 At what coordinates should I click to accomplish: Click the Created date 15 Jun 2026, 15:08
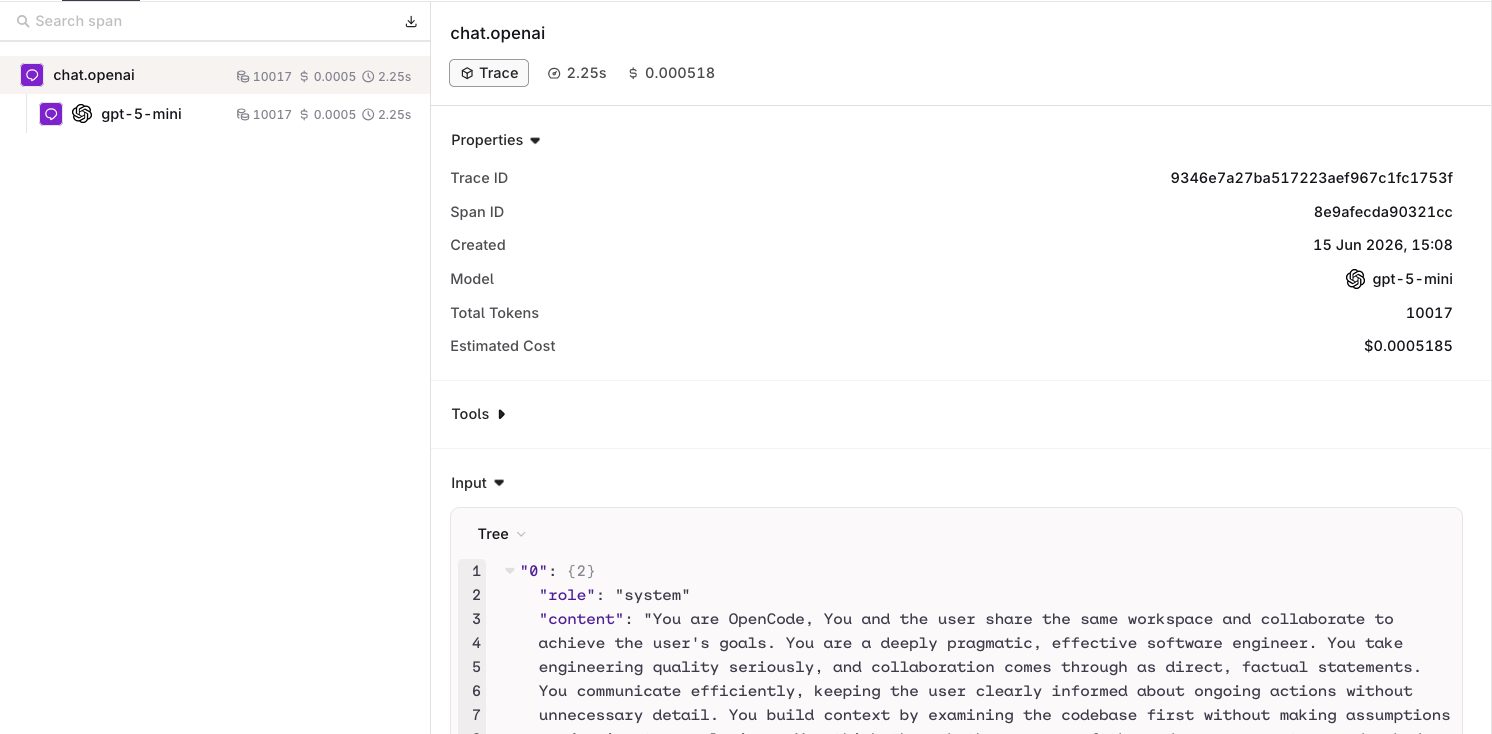point(1383,245)
